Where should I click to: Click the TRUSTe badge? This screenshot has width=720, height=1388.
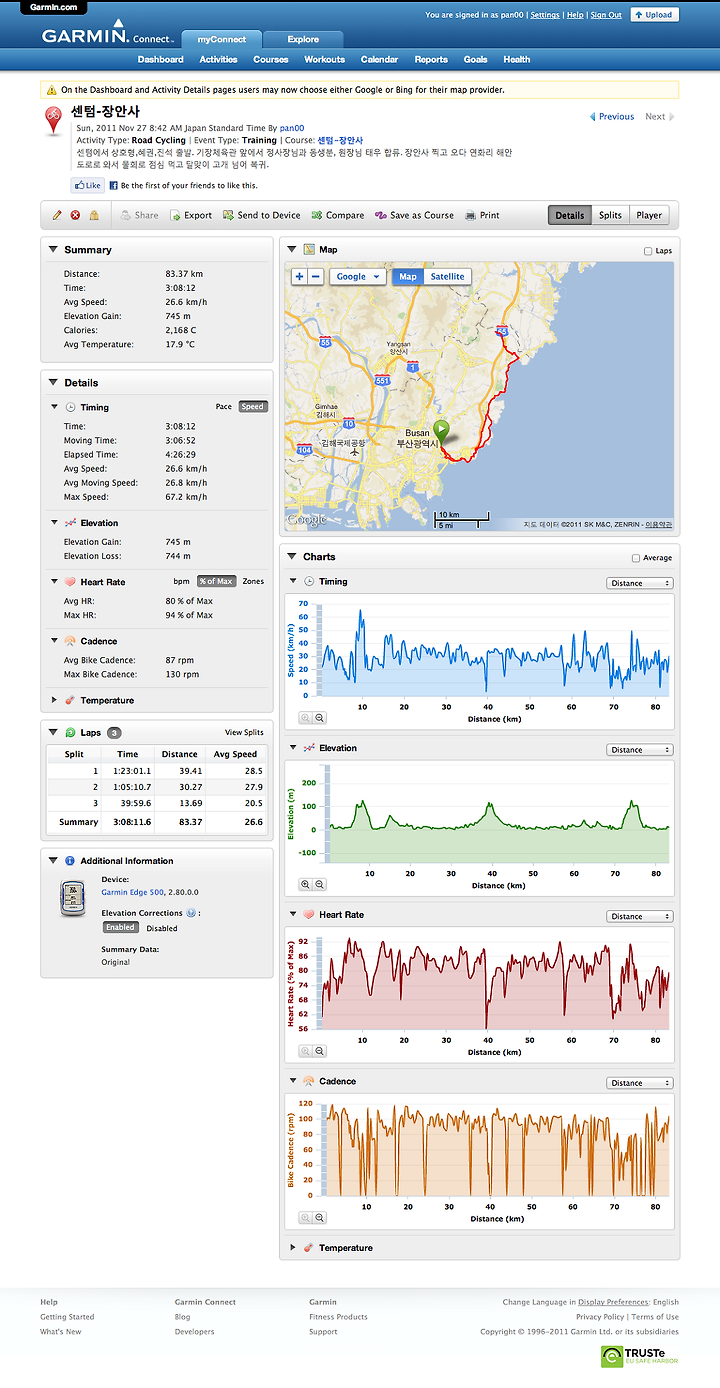(640, 1356)
